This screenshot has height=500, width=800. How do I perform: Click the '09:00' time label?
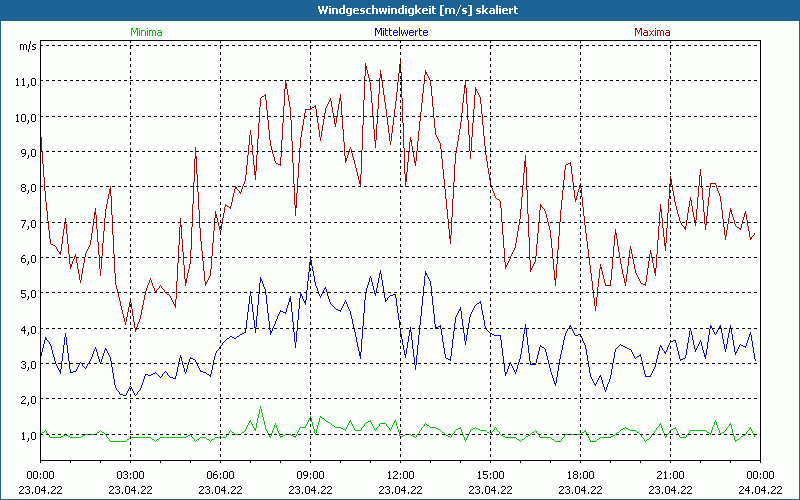tap(310, 476)
